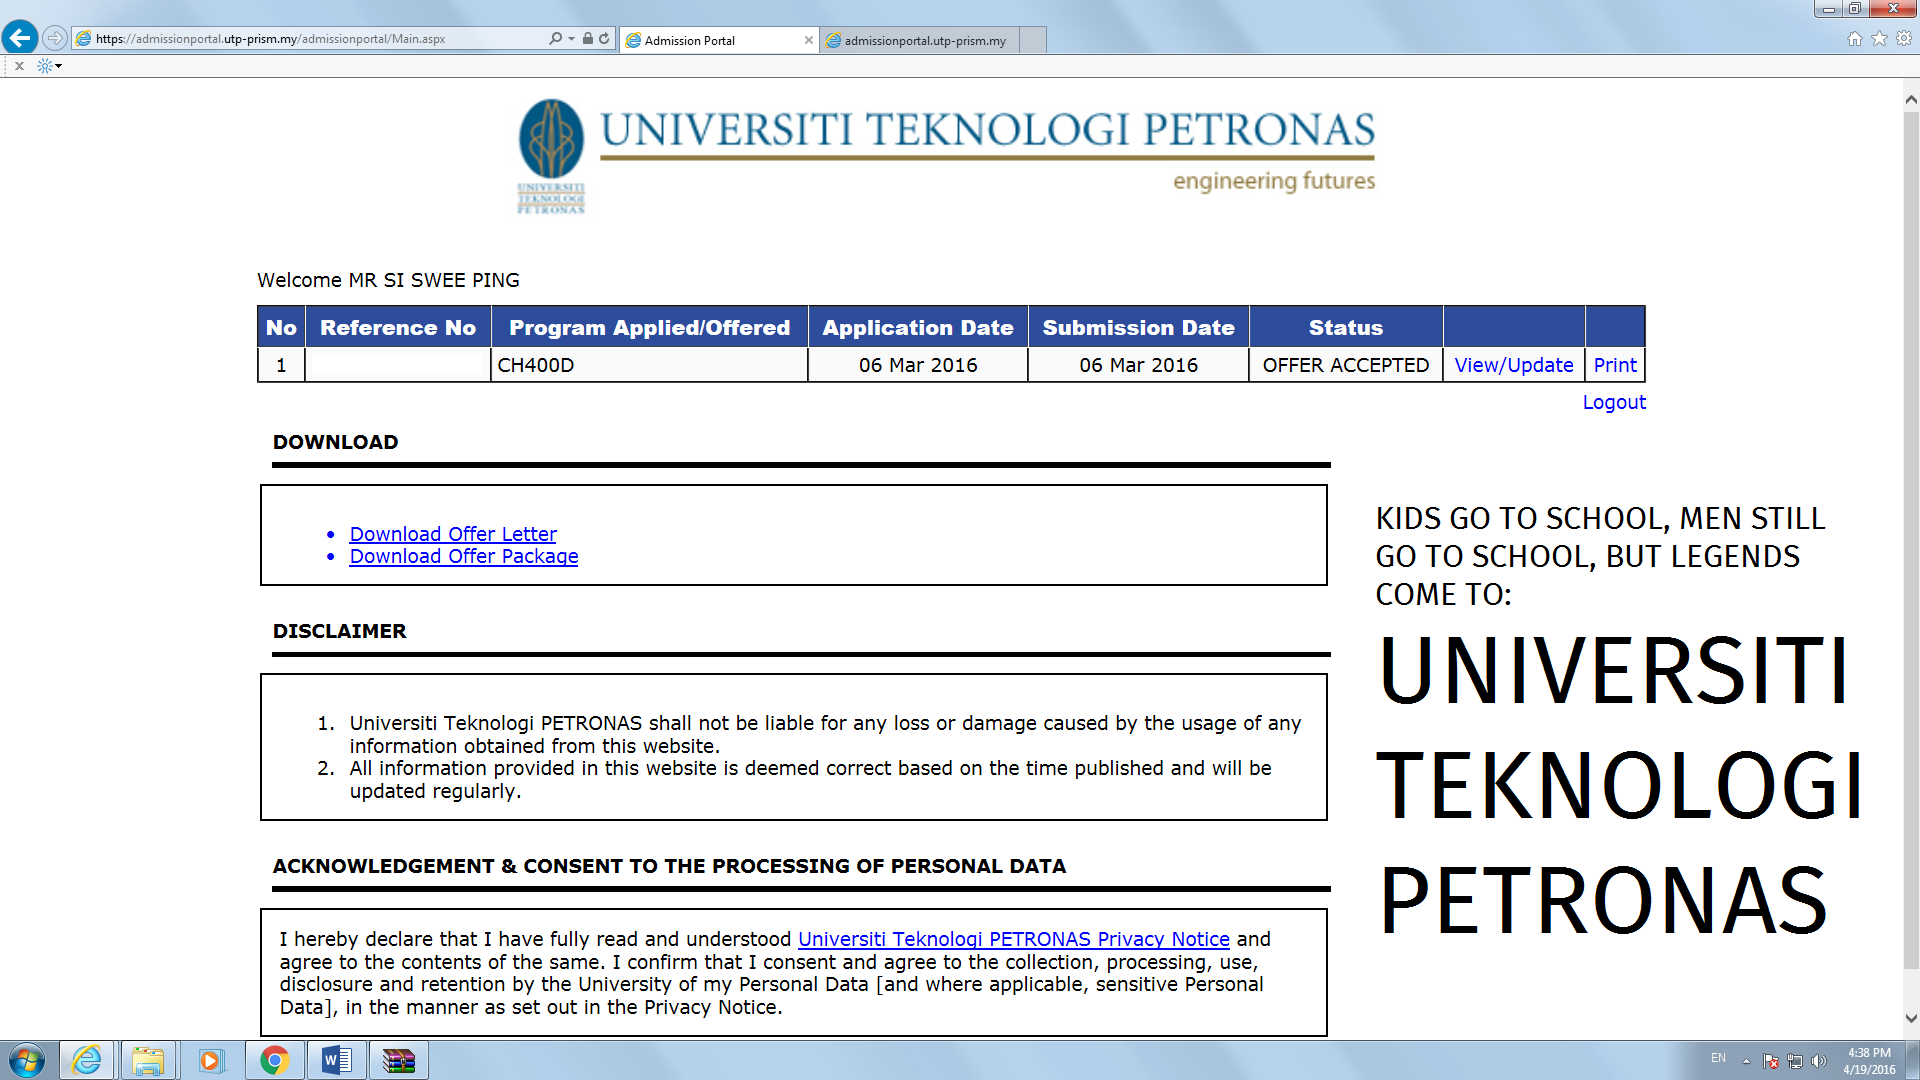Viewport: 1920px width, 1080px height.
Task: Click the Submission Date column header
Action: point(1138,327)
